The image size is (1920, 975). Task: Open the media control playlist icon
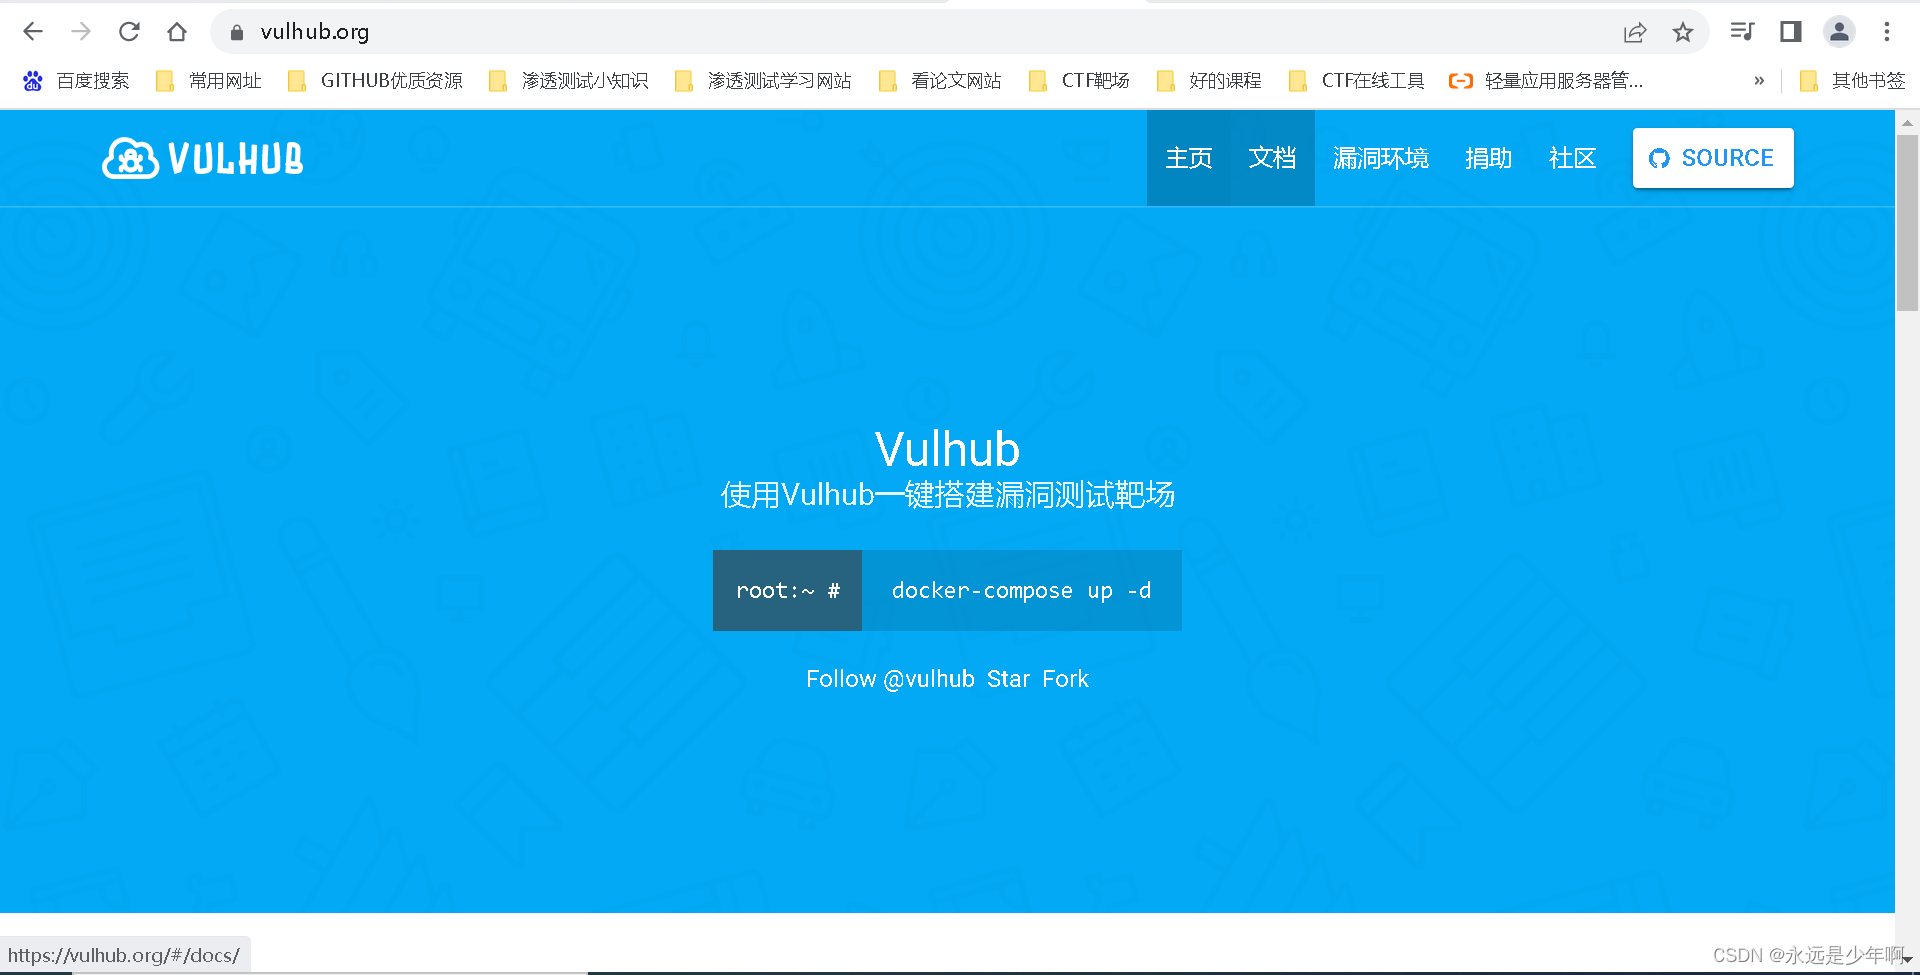[1742, 32]
